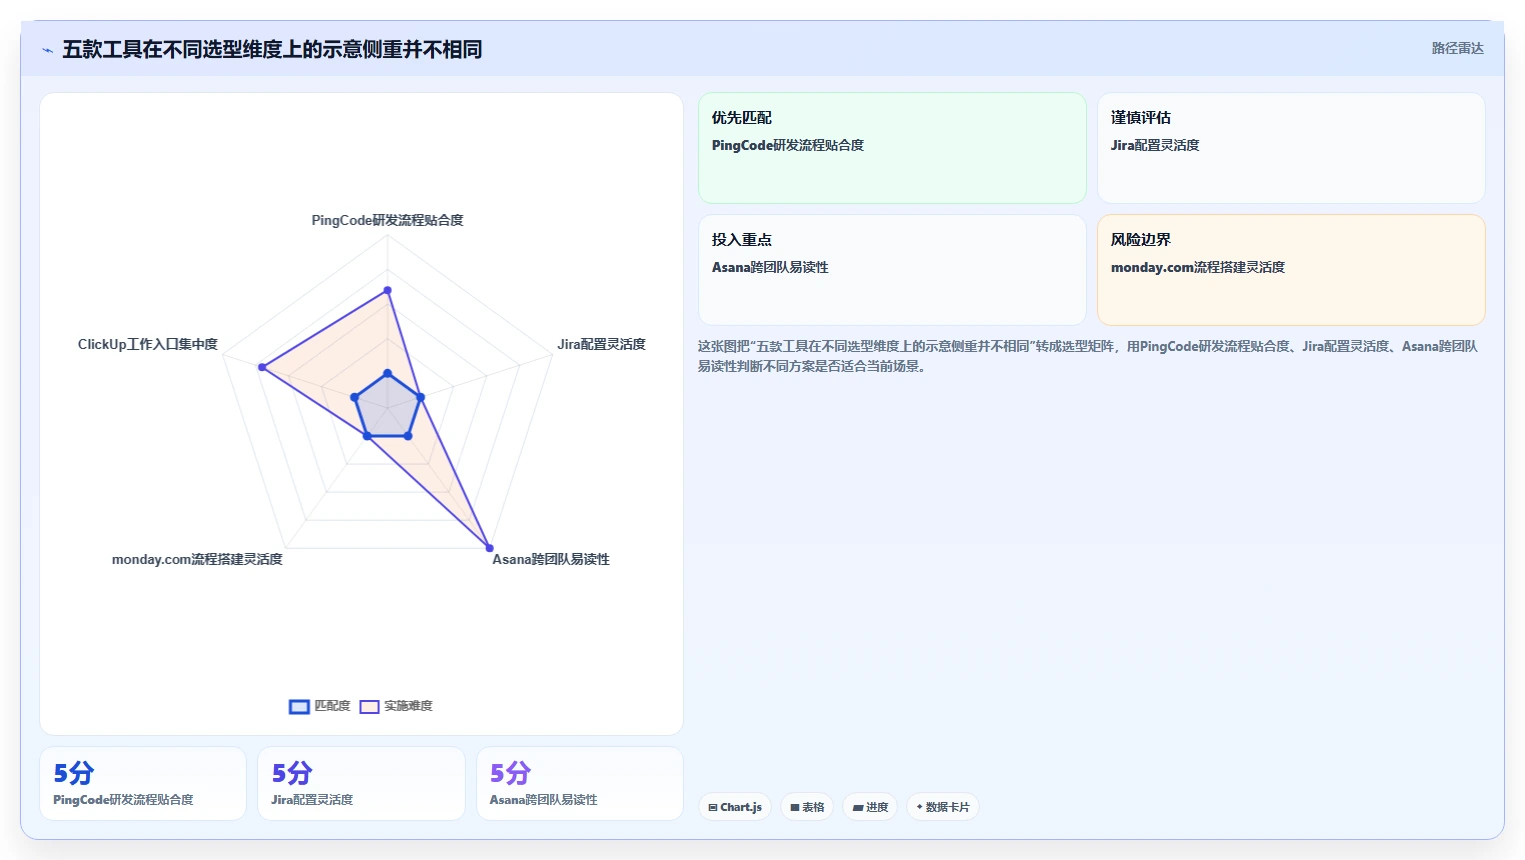1525x860 pixels.
Task: Toggle the 实施难度 legend swatch
Action: [369, 706]
